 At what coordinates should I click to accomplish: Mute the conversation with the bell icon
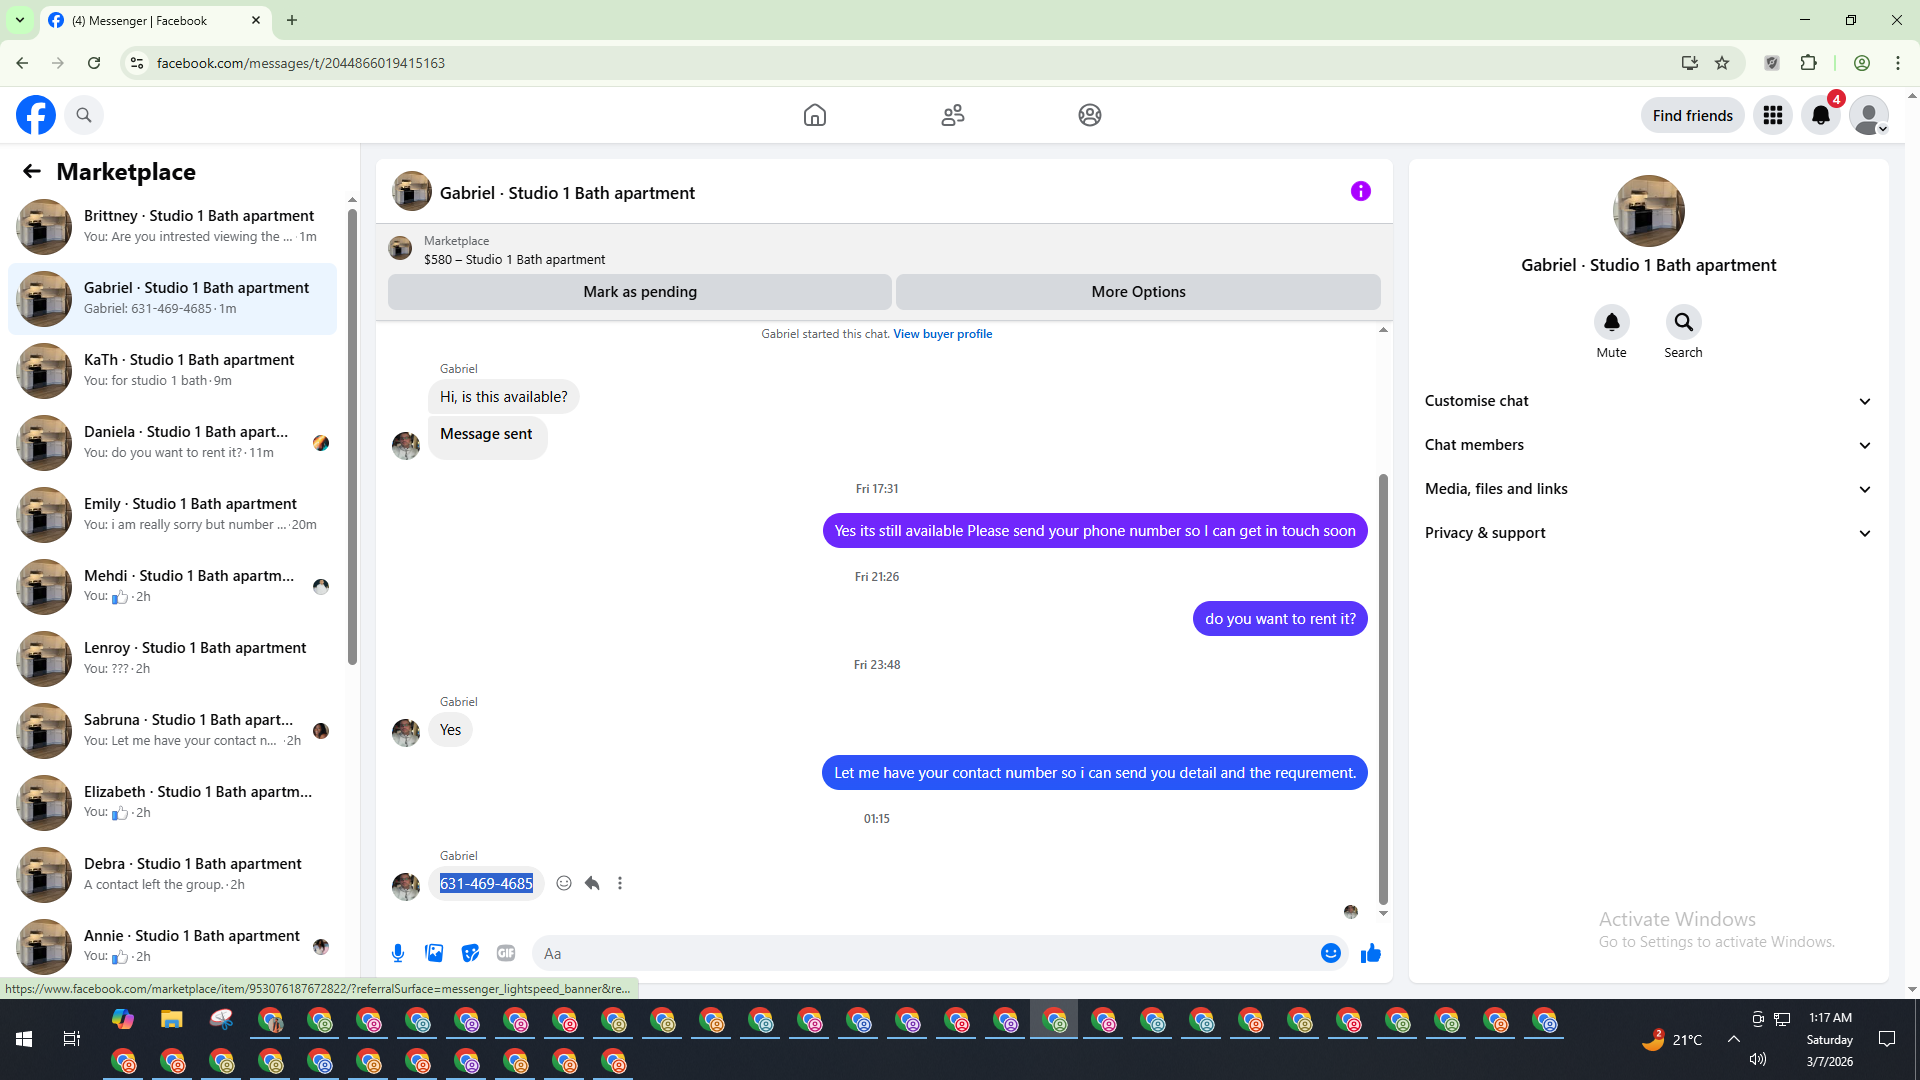tap(1611, 322)
